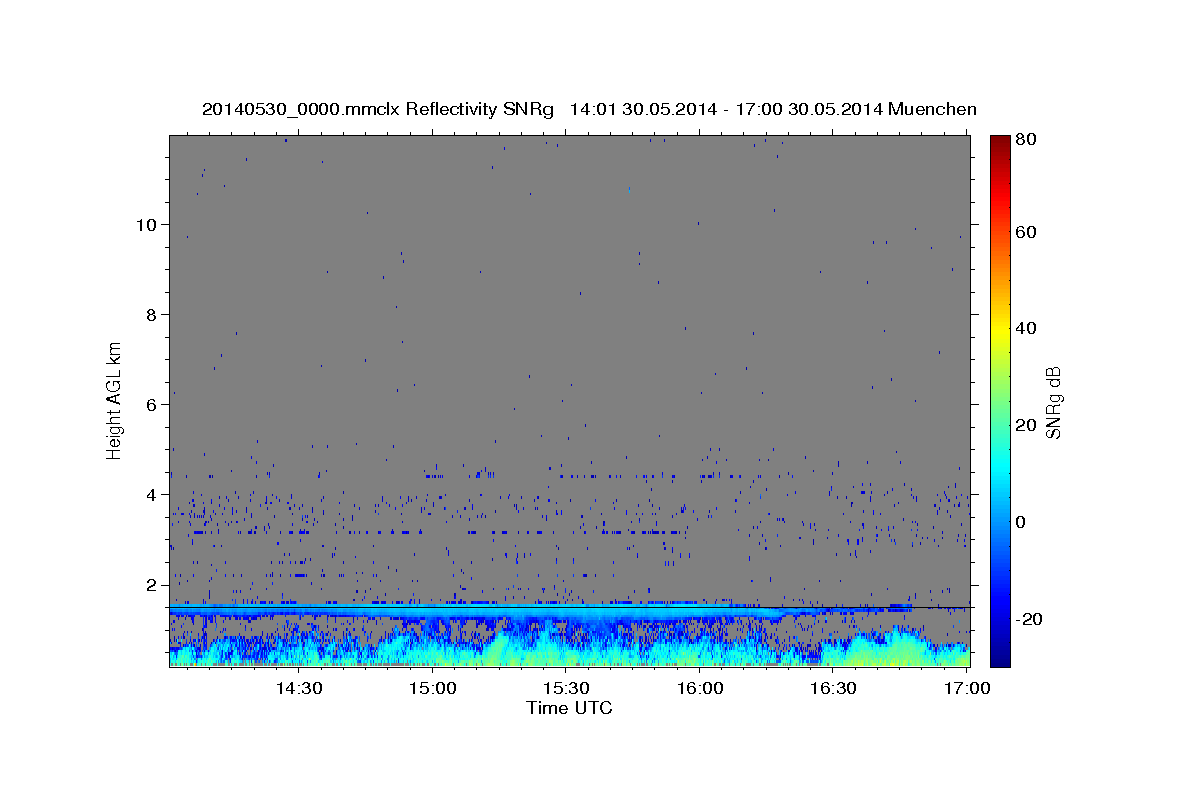Click the 'SNRg dB' colorbar label
Screen dimensions: 1200x800
tap(1052, 401)
